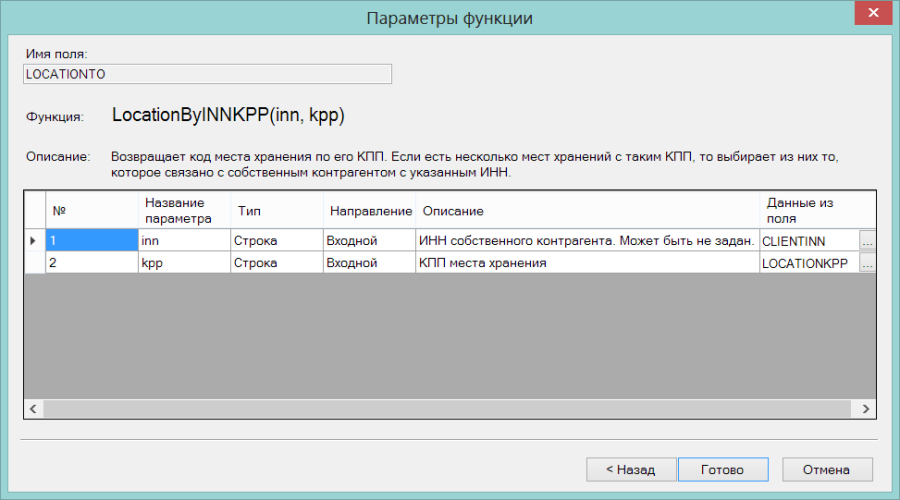
Task: Click the horizontal scrollbar track
Action: 449,409
